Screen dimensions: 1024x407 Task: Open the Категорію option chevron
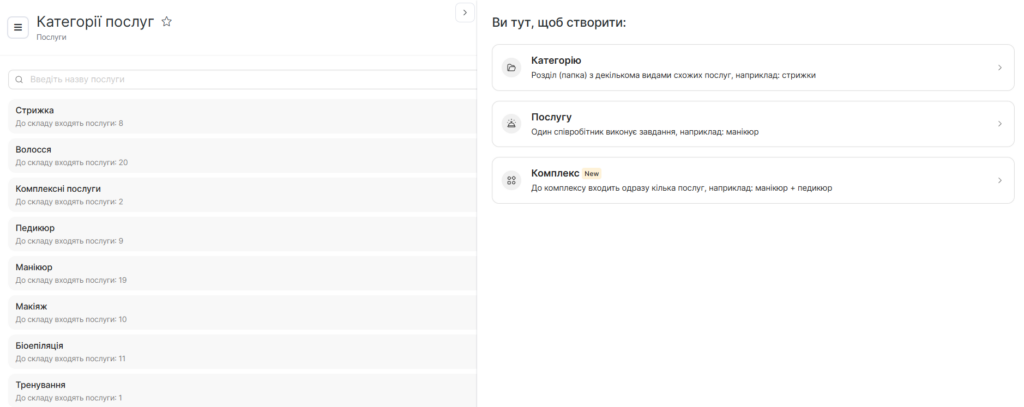(999, 68)
